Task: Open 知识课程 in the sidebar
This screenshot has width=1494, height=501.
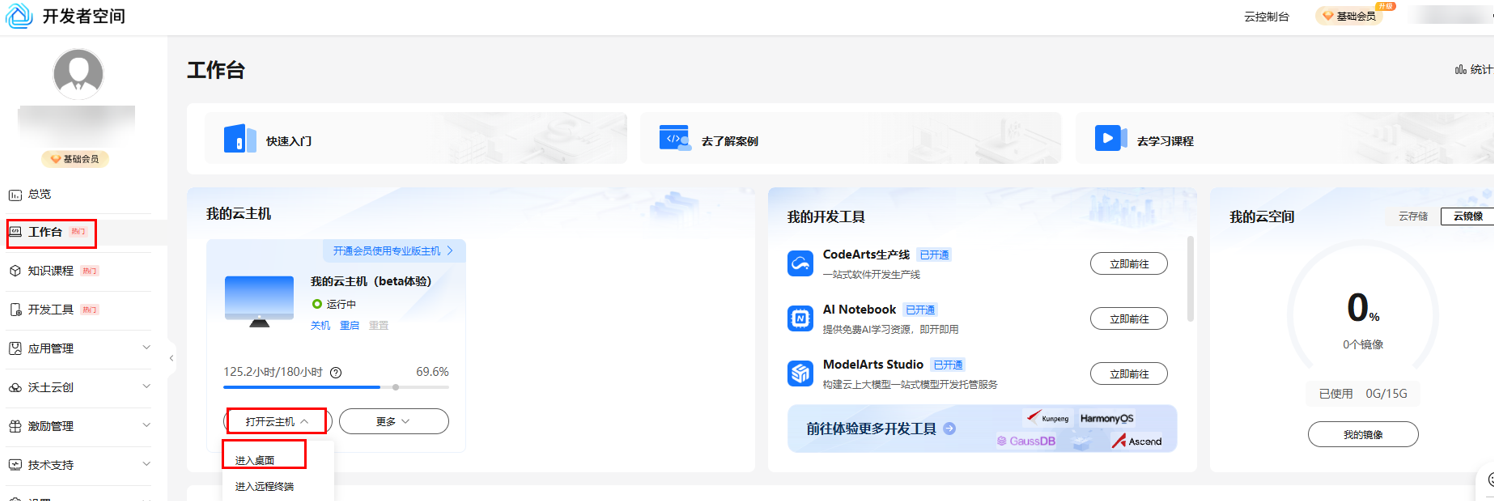Action: [x=51, y=271]
